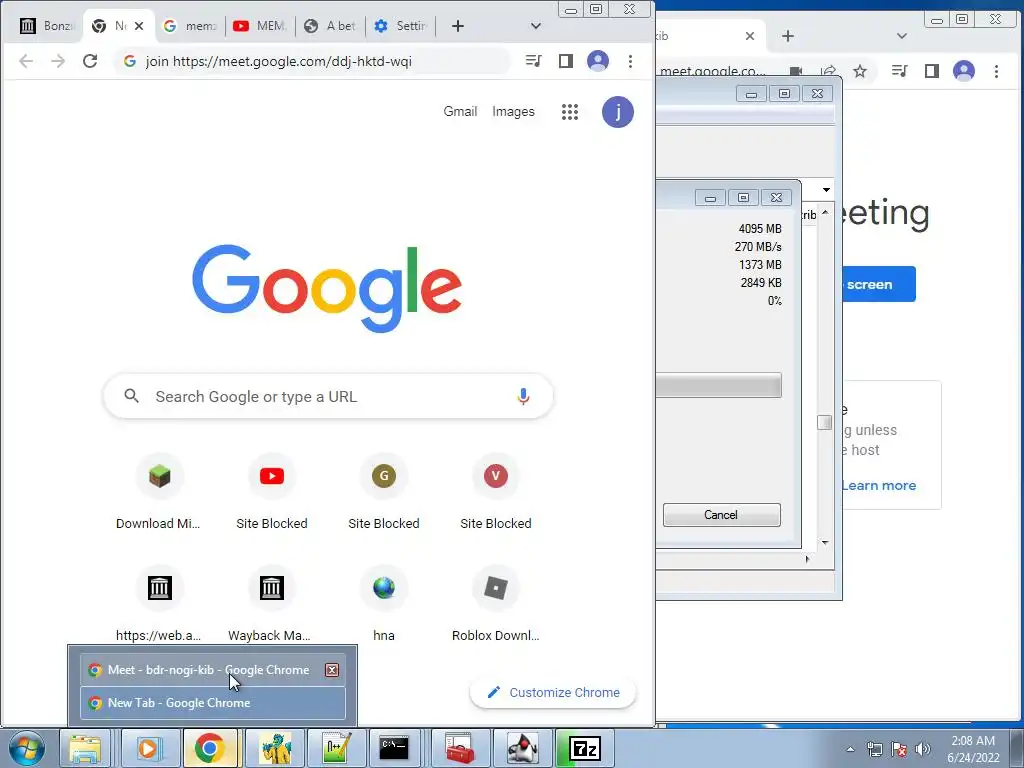Switch to the 'A bet' tab
Image resolution: width=1024 pixels, height=768 pixels.
330,26
